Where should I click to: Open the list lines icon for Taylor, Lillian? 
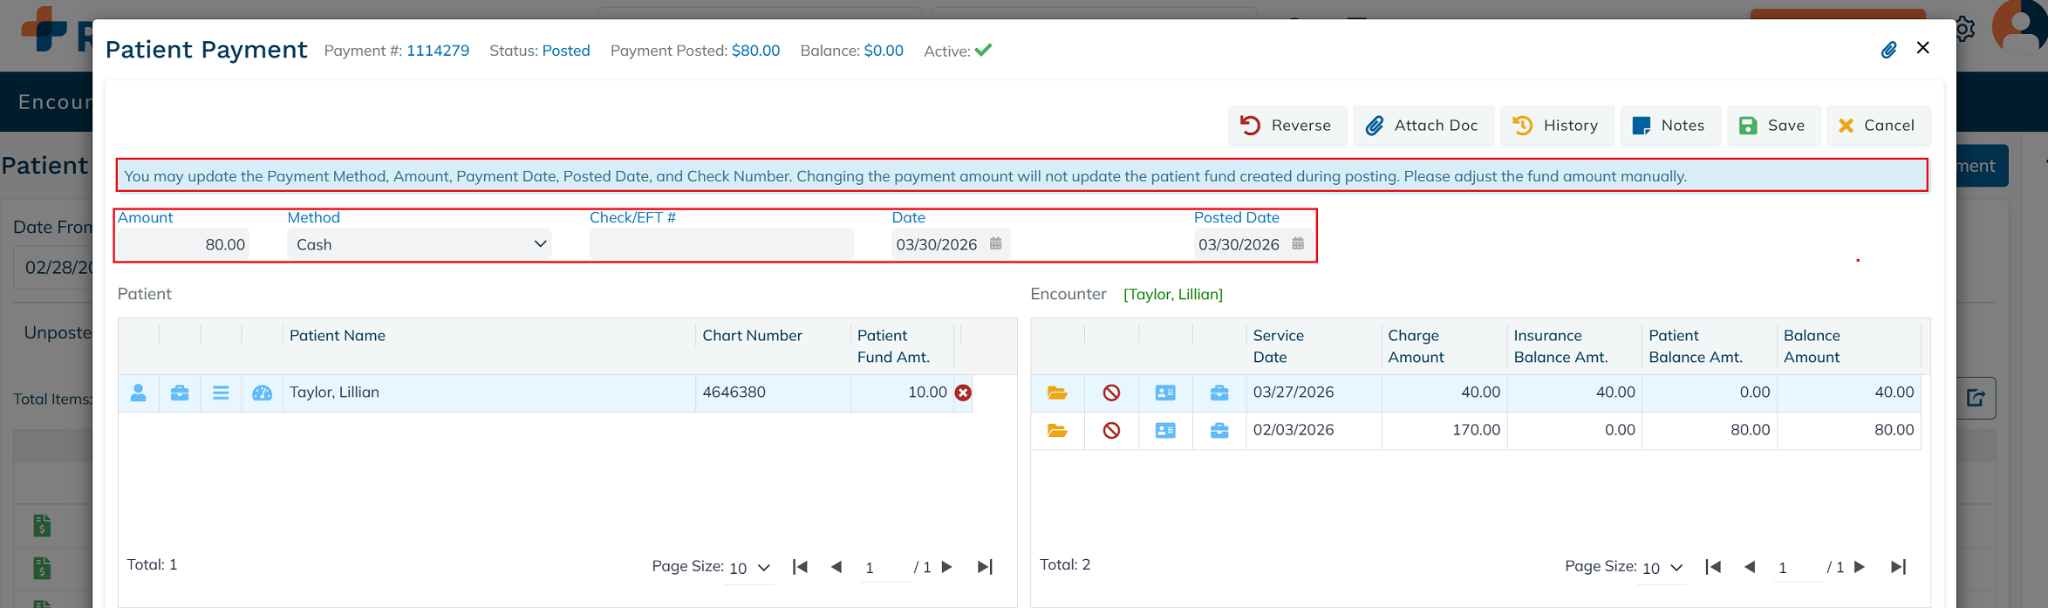pos(221,393)
